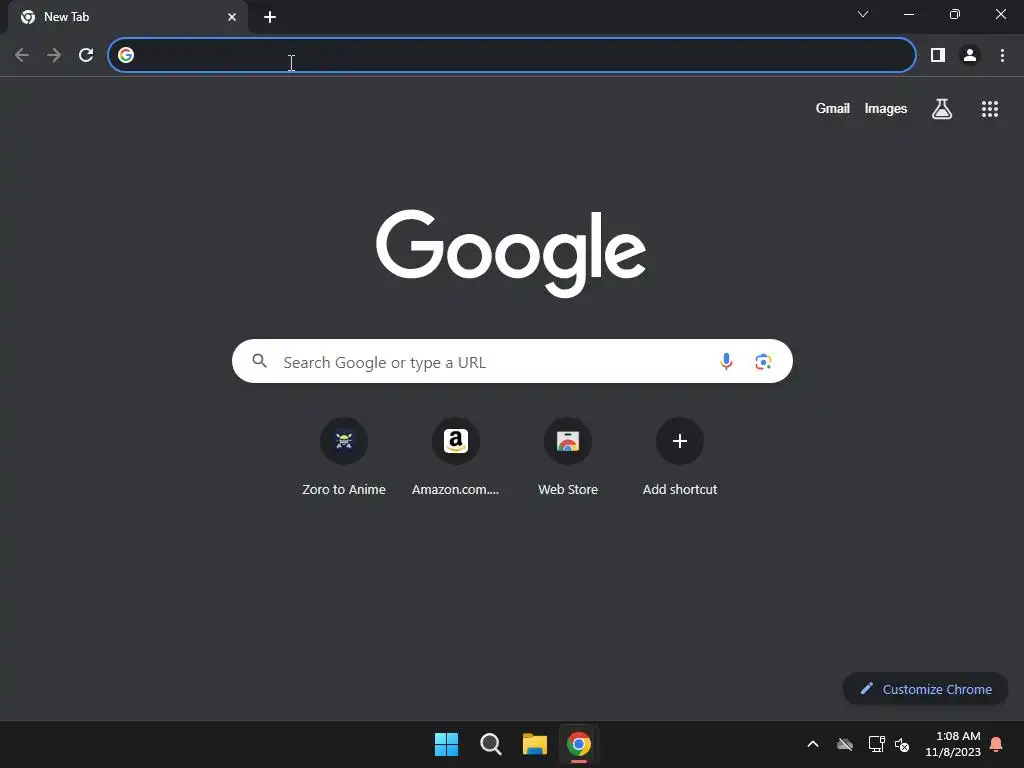Minimize the Chrome window

point(908,14)
